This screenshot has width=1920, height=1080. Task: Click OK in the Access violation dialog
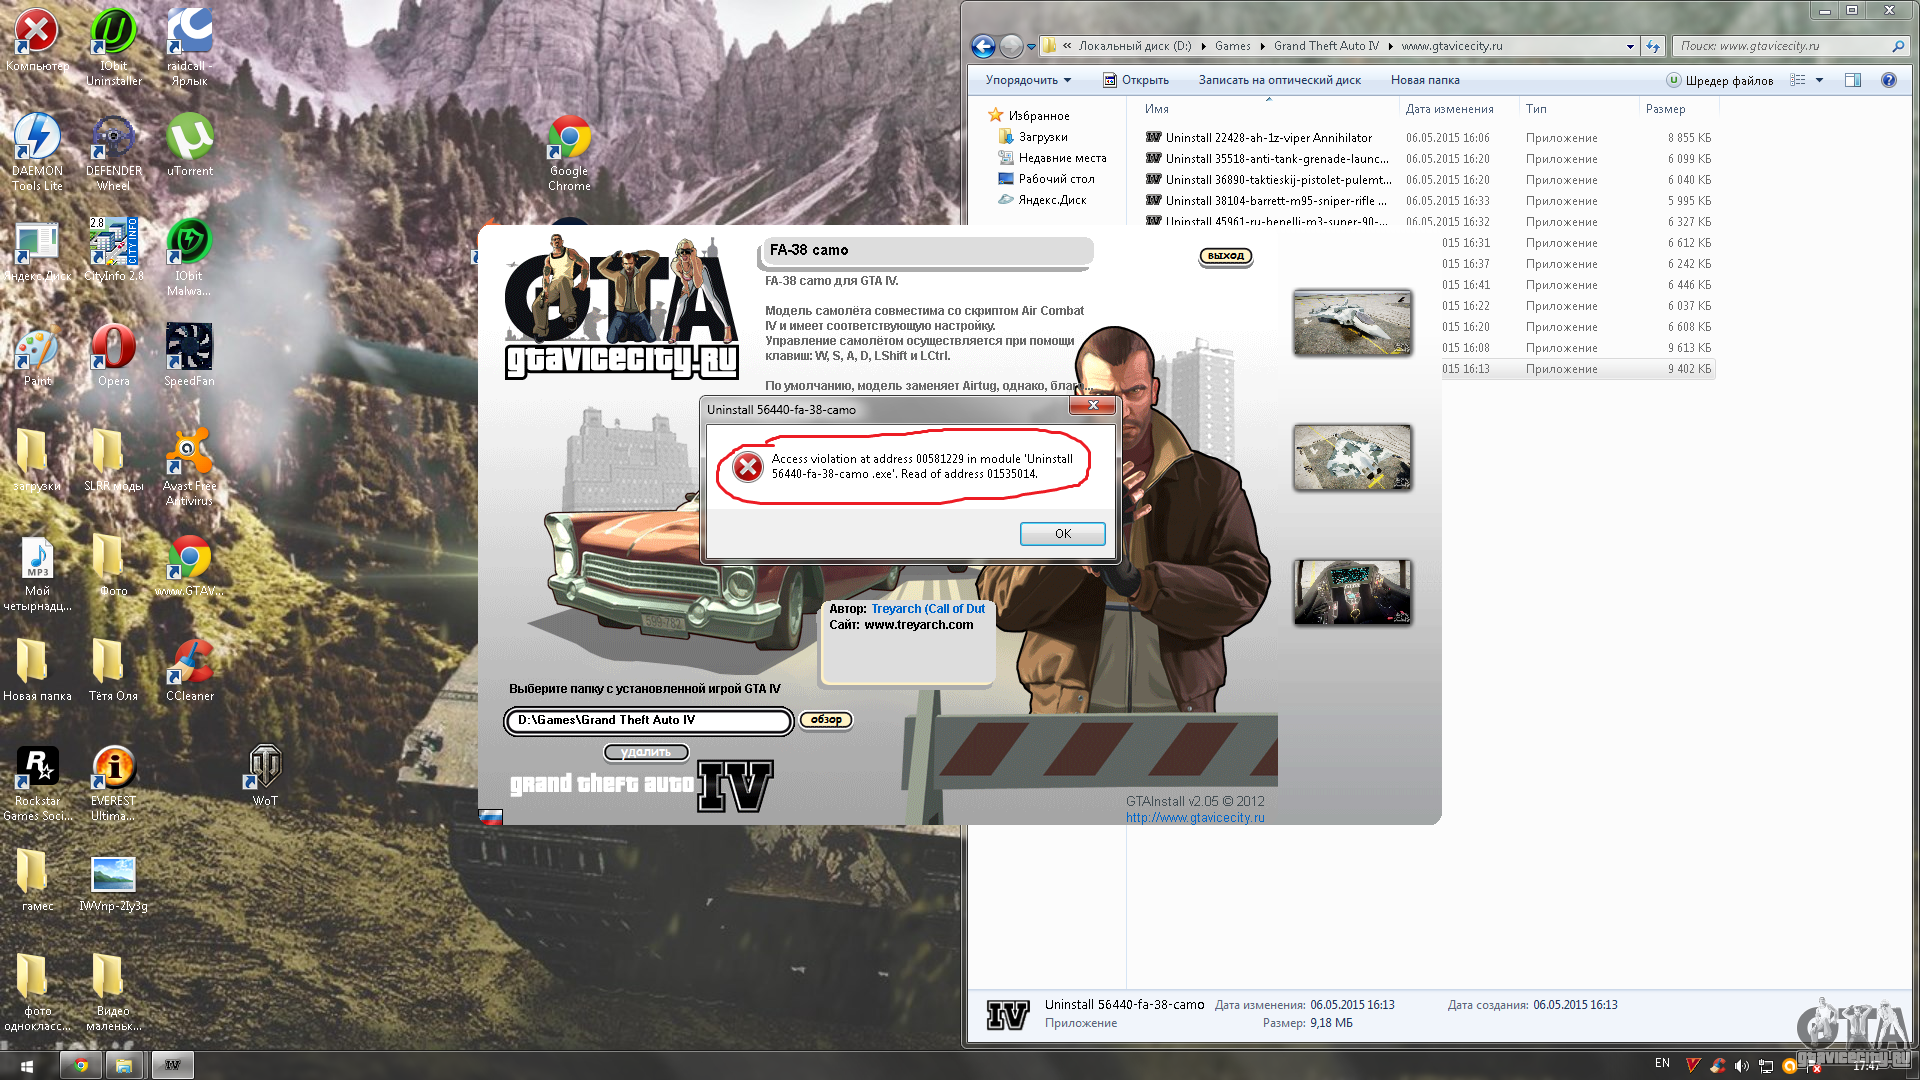[1062, 534]
